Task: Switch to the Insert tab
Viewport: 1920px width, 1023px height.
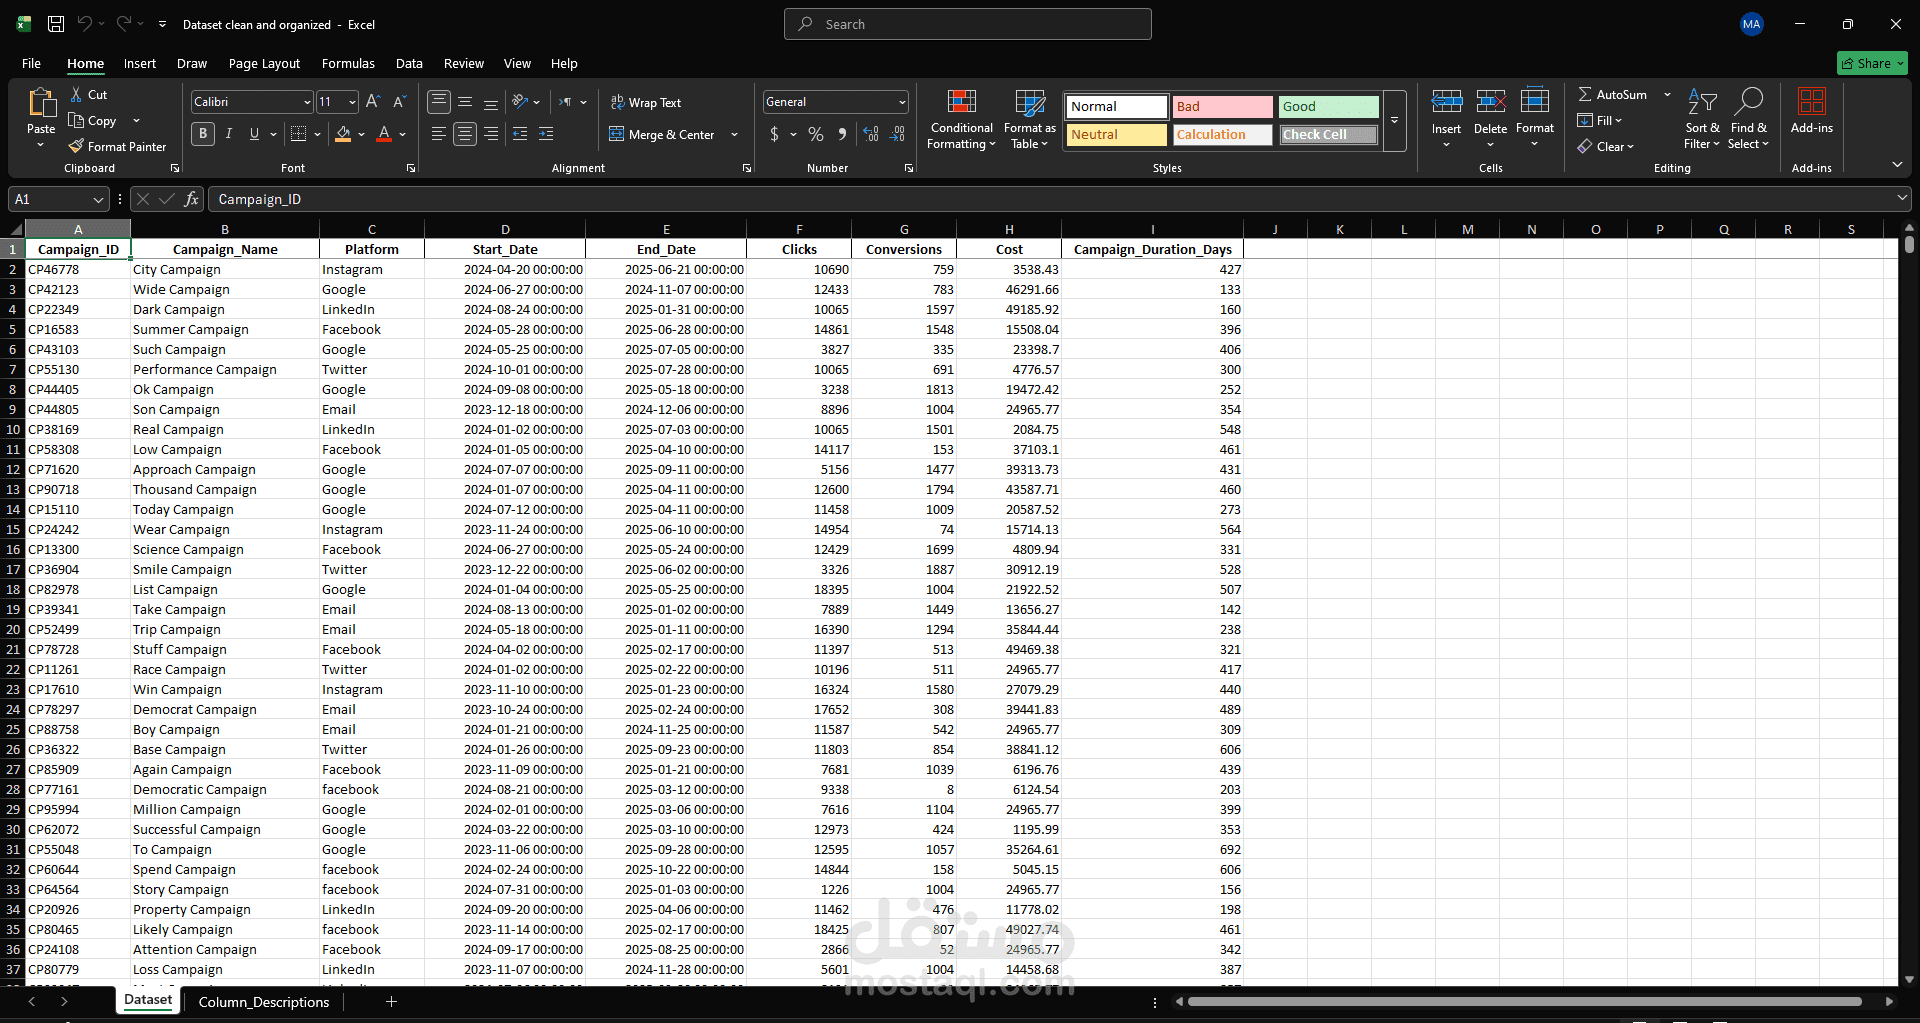Action: pos(140,63)
